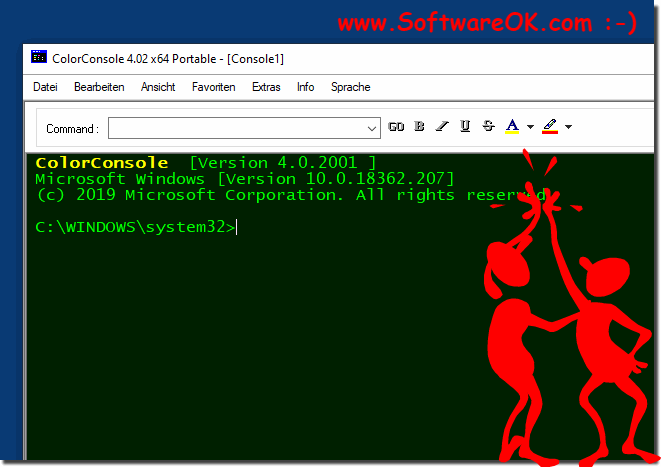Screen dimensions: 661x467
Task: Open the Ansicht menu
Action: coord(158,87)
